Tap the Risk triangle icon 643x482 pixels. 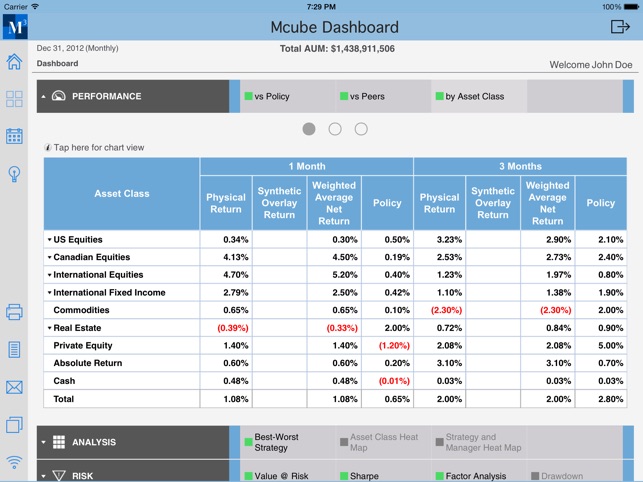(59, 476)
